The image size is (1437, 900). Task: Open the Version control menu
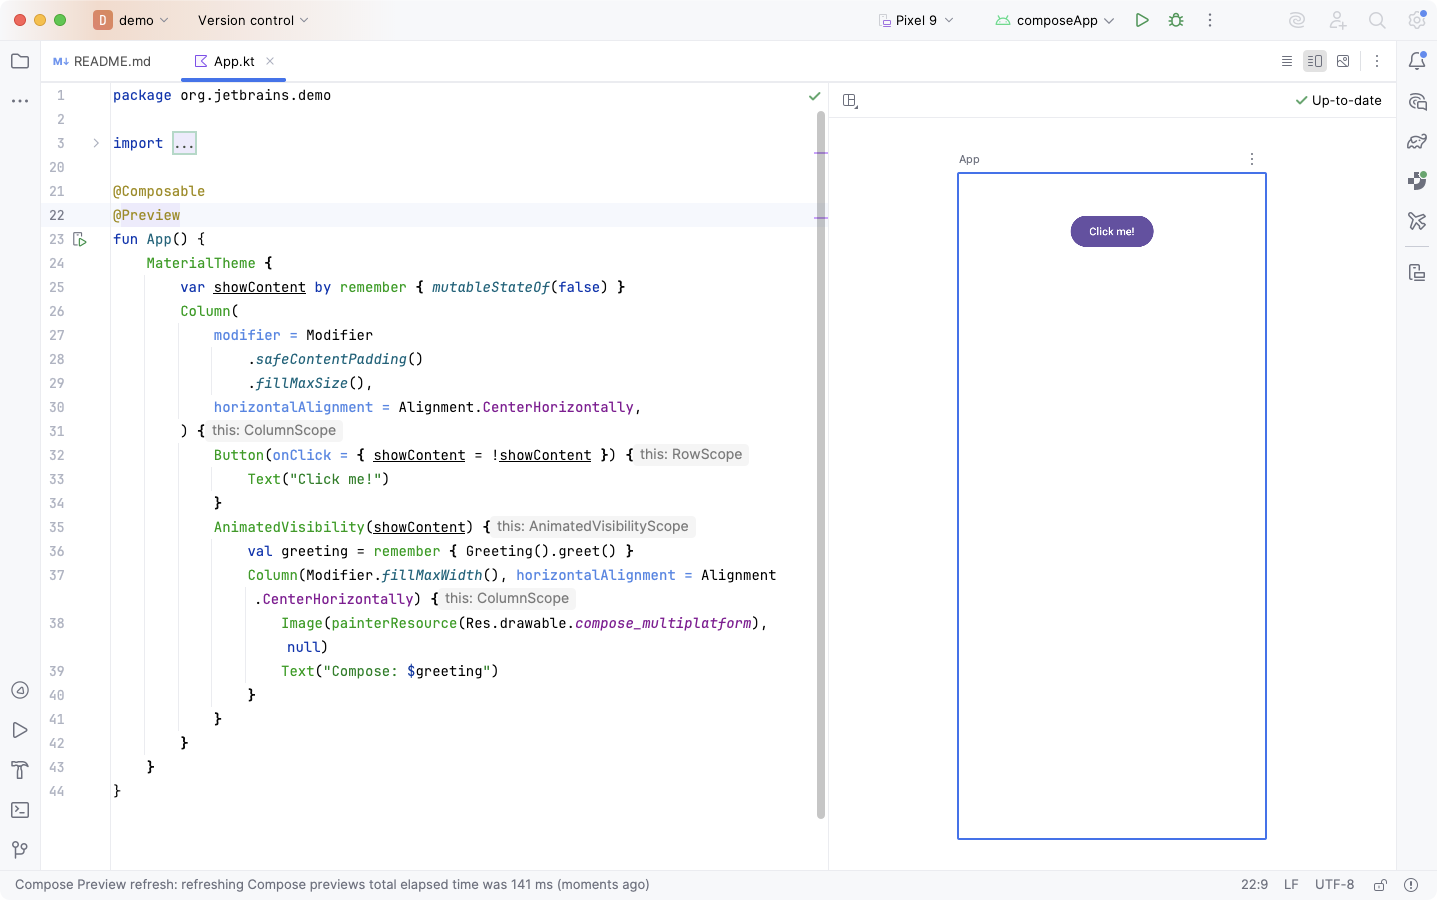250,19
